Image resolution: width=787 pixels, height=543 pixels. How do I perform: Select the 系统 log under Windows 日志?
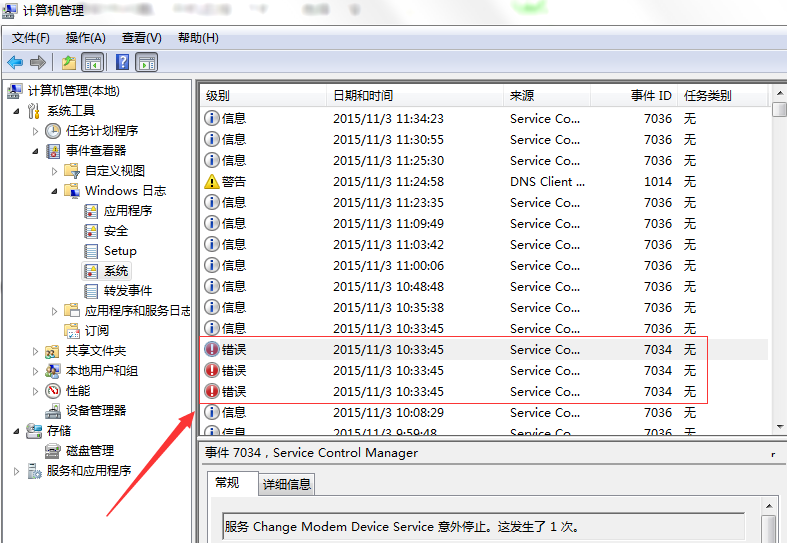(115, 271)
